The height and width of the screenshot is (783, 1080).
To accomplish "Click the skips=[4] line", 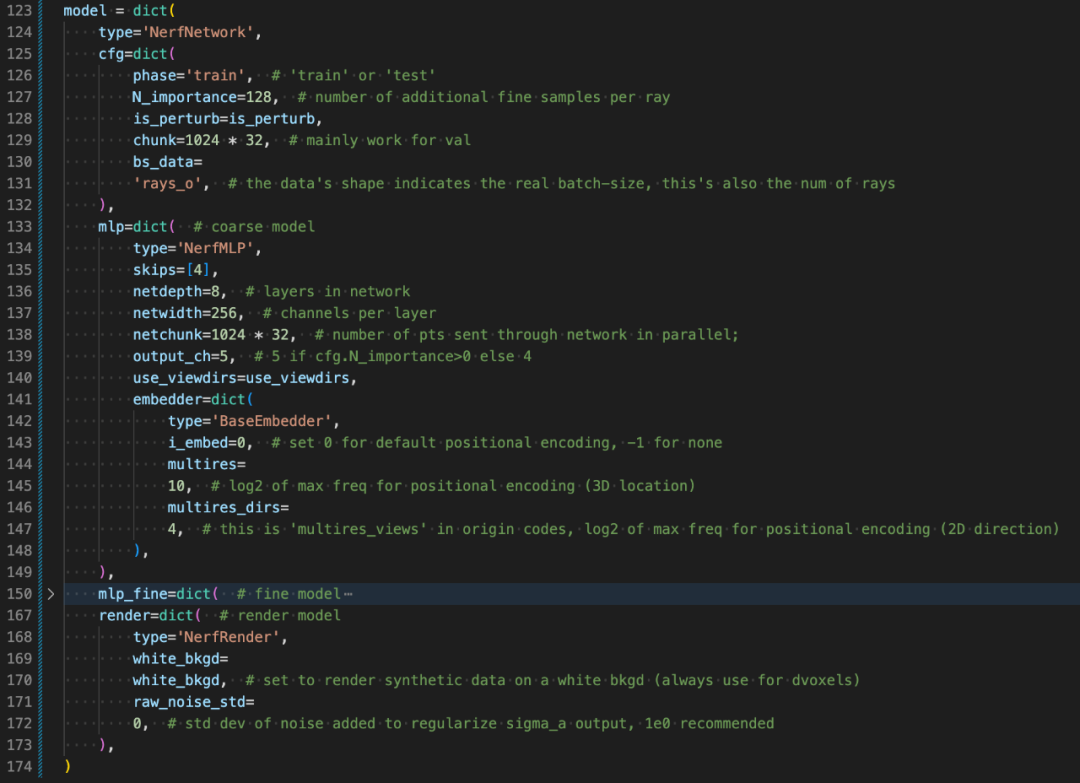I will 174,270.
